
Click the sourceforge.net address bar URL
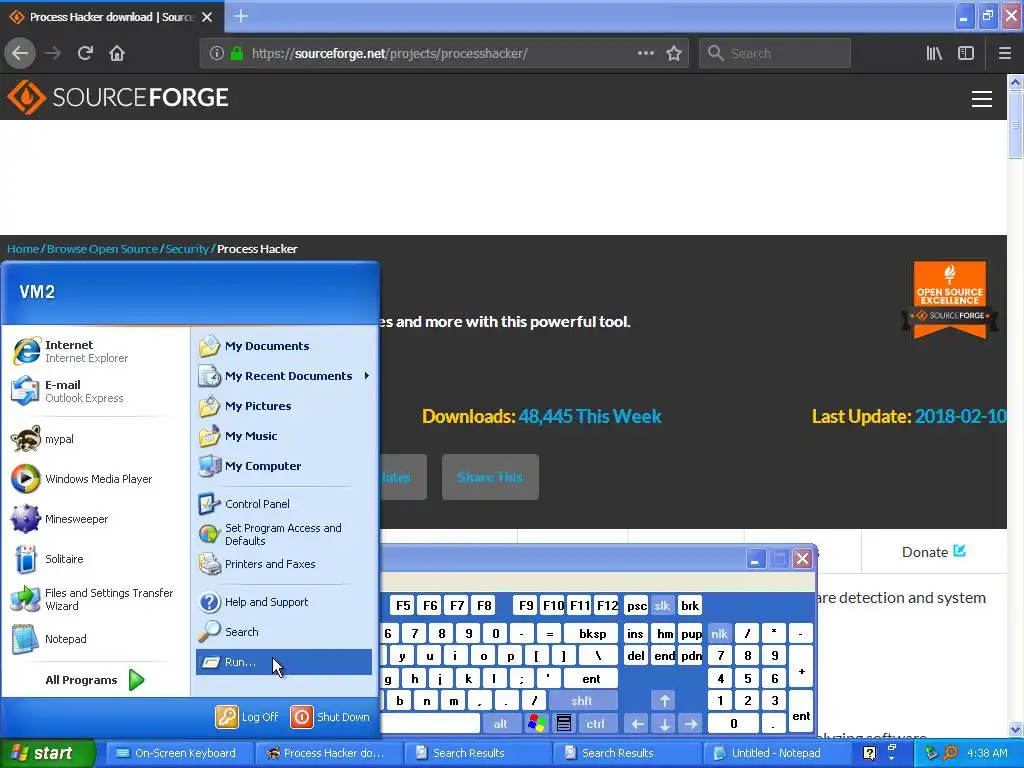tap(389, 54)
